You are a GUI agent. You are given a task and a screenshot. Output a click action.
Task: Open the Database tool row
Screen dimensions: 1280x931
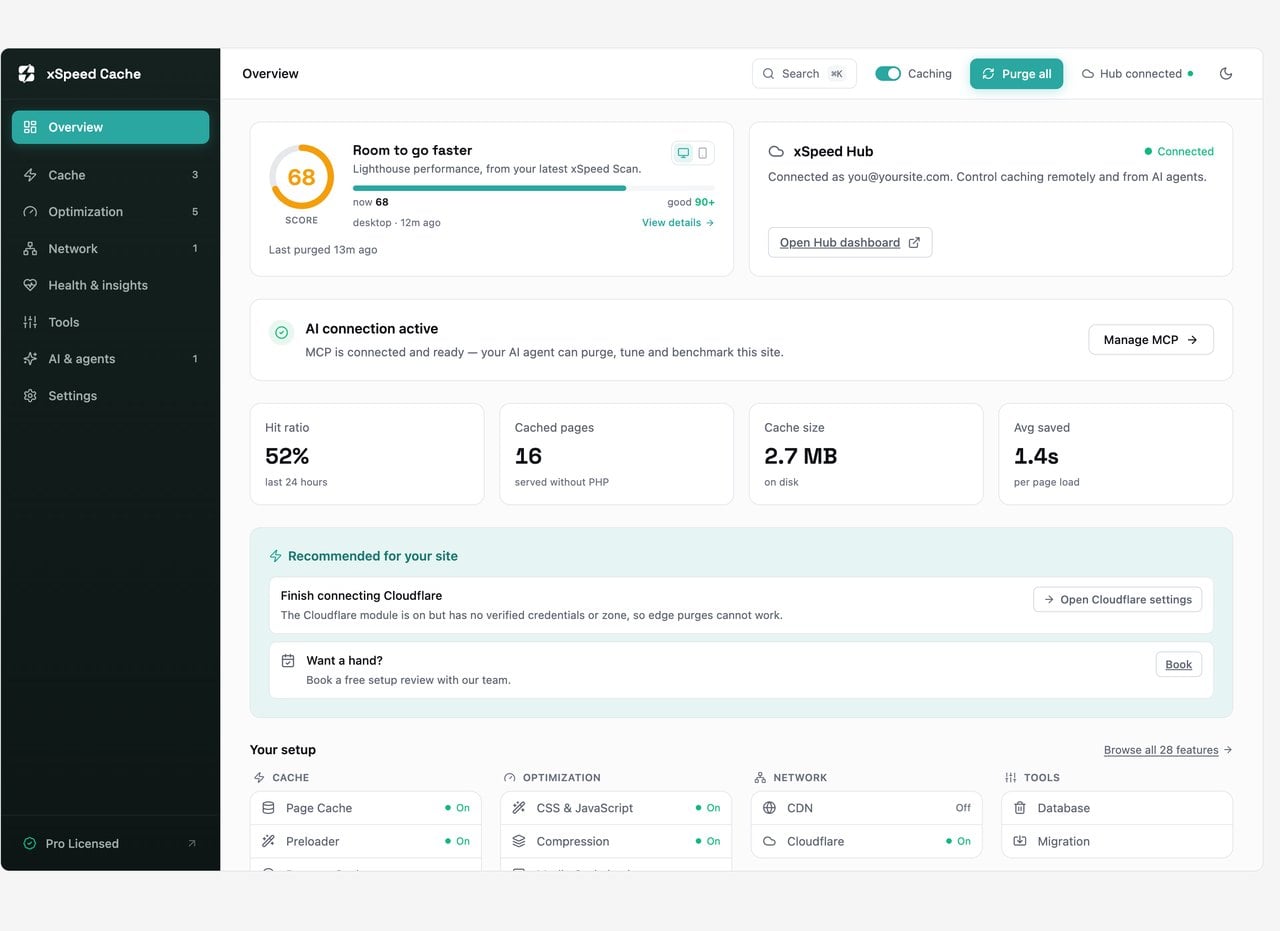click(1117, 808)
